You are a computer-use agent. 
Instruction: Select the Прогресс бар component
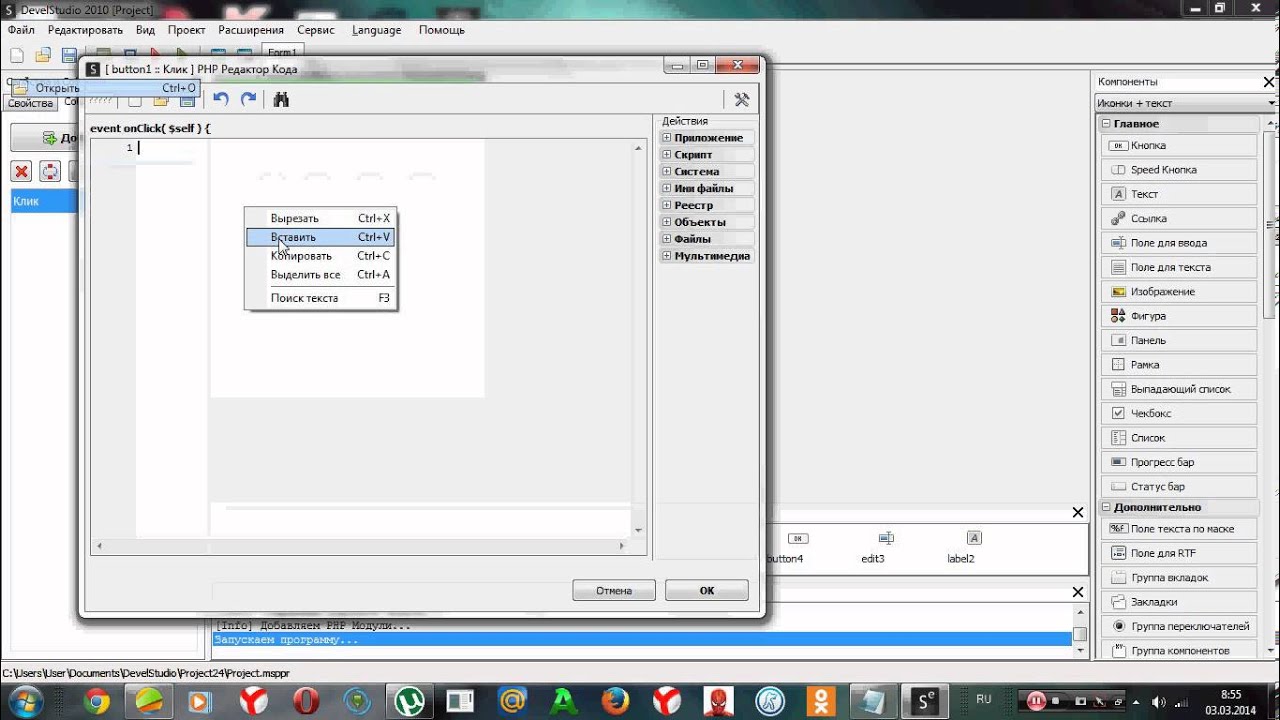pos(1180,462)
